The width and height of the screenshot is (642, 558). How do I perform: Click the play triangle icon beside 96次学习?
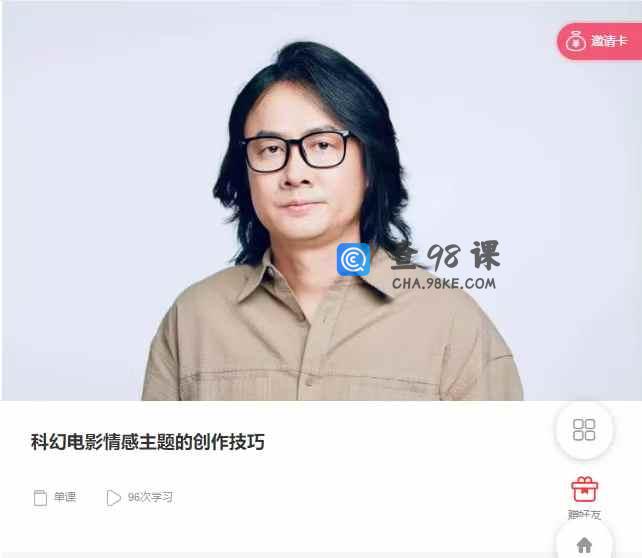pyautogui.click(x=113, y=497)
